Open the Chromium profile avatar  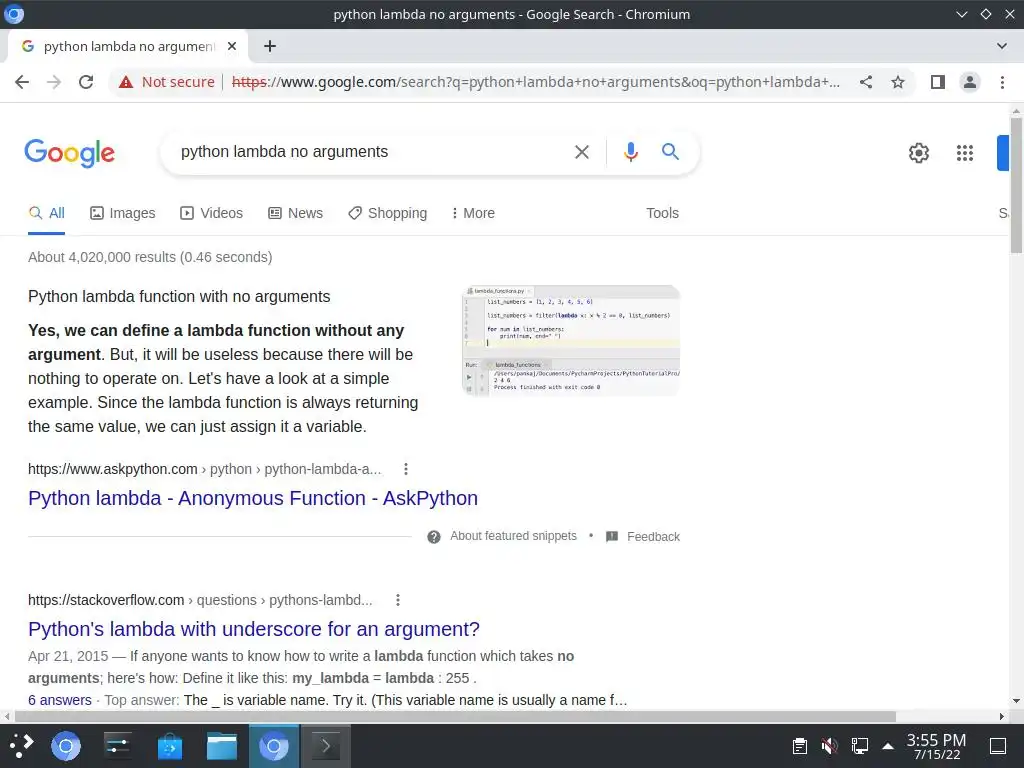(x=970, y=82)
